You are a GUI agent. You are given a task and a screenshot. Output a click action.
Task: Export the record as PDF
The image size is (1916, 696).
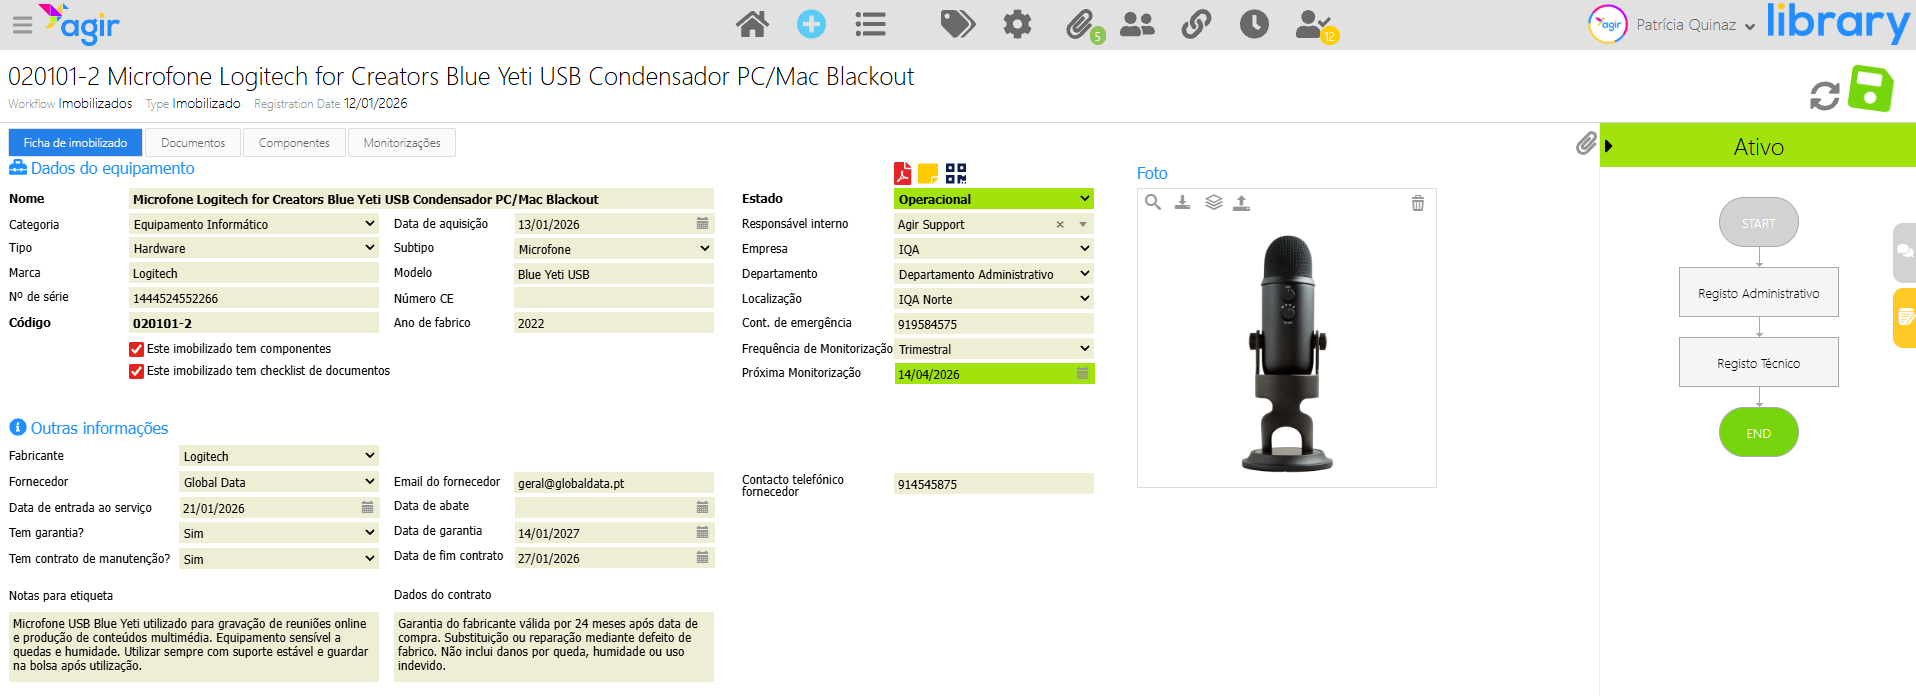(902, 174)
